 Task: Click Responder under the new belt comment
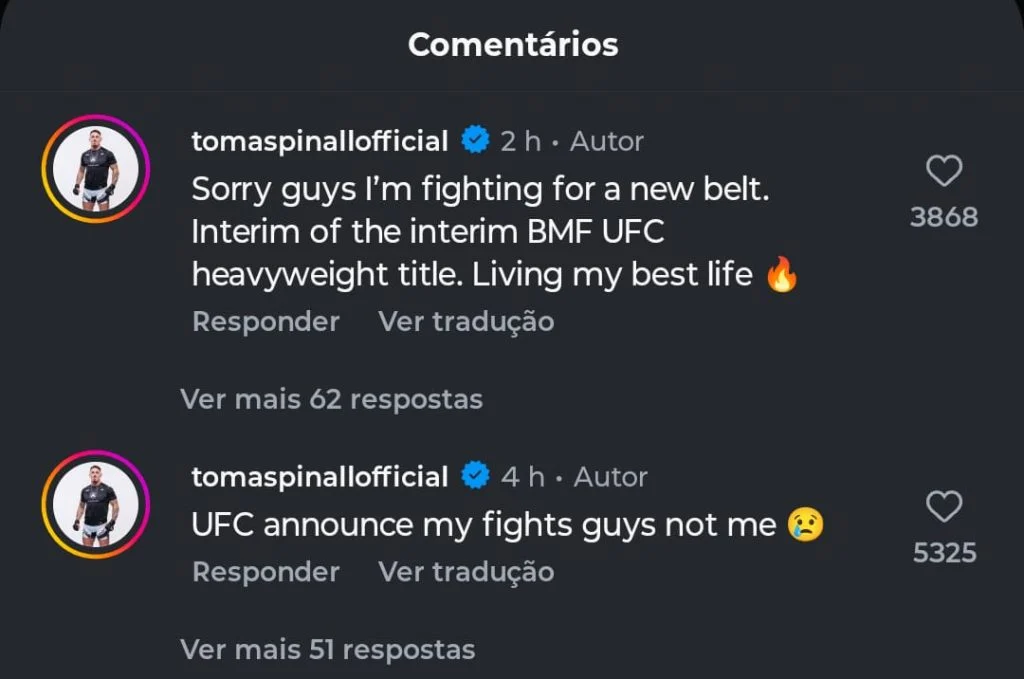[265, 321]
